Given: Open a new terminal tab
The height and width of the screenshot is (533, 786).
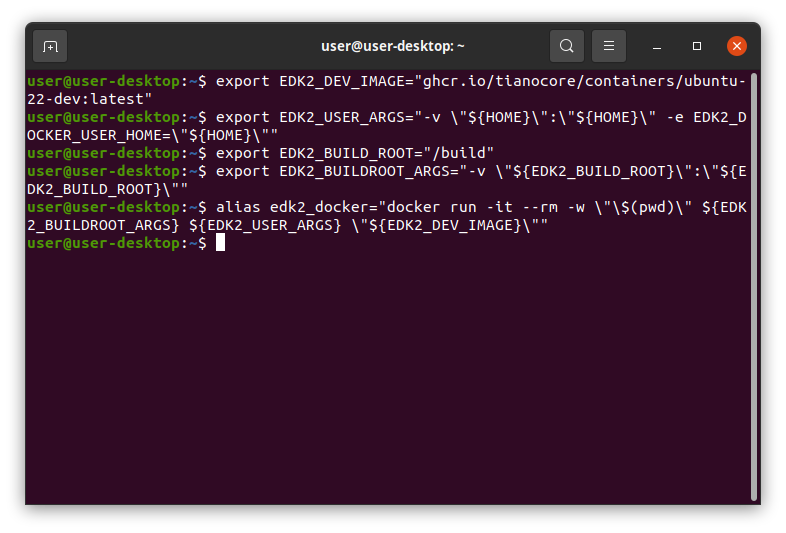Looking at the screenshot, I should click(x=50, y=46).
